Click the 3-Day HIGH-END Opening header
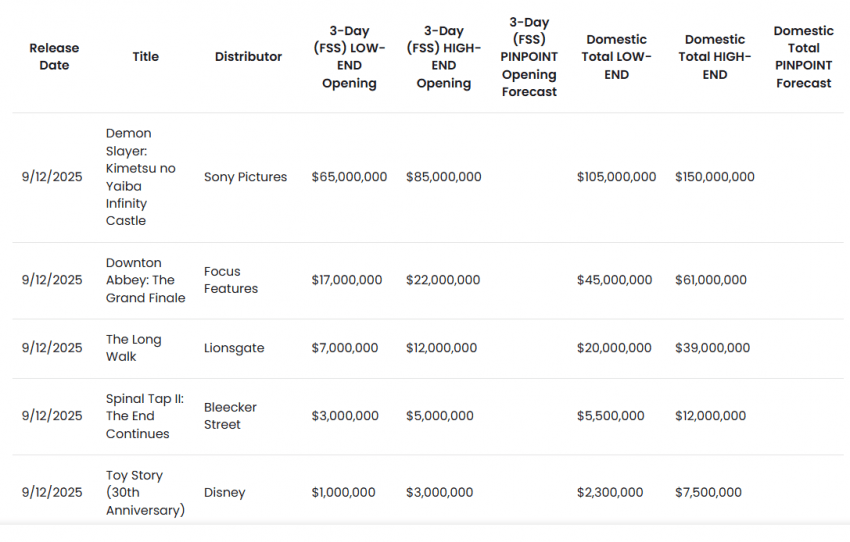 (x=443, y=57)
